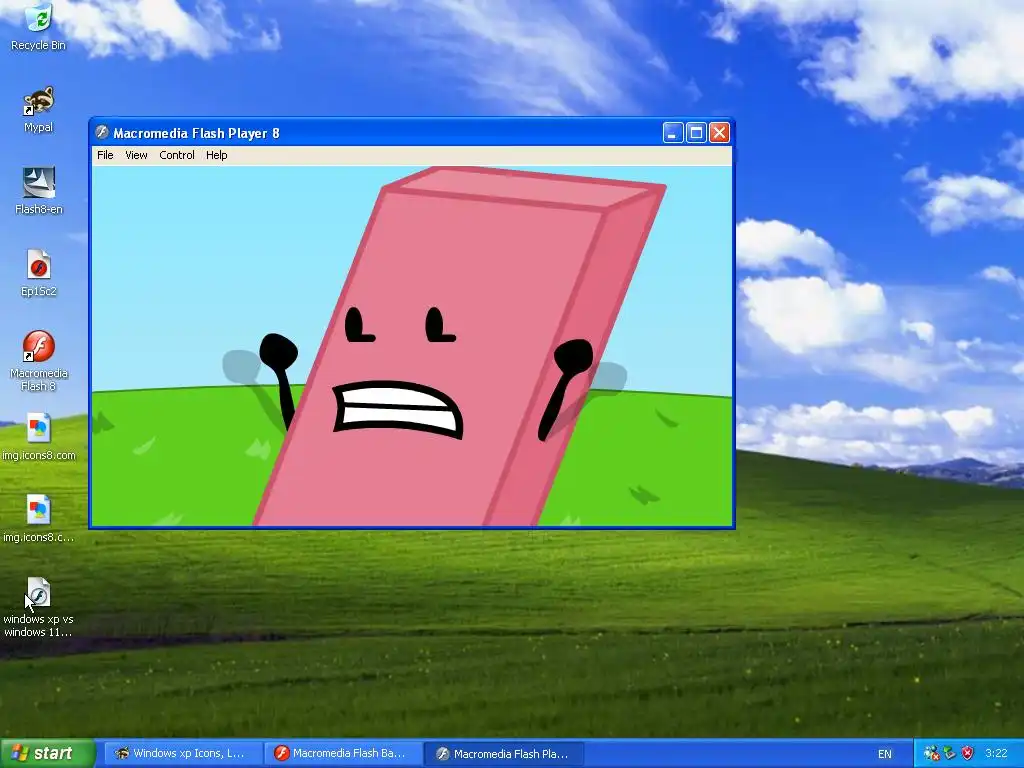Open the Control menu in Flash Player
This screenshot has width=1024, height=768.
click(x=177, y=155)
